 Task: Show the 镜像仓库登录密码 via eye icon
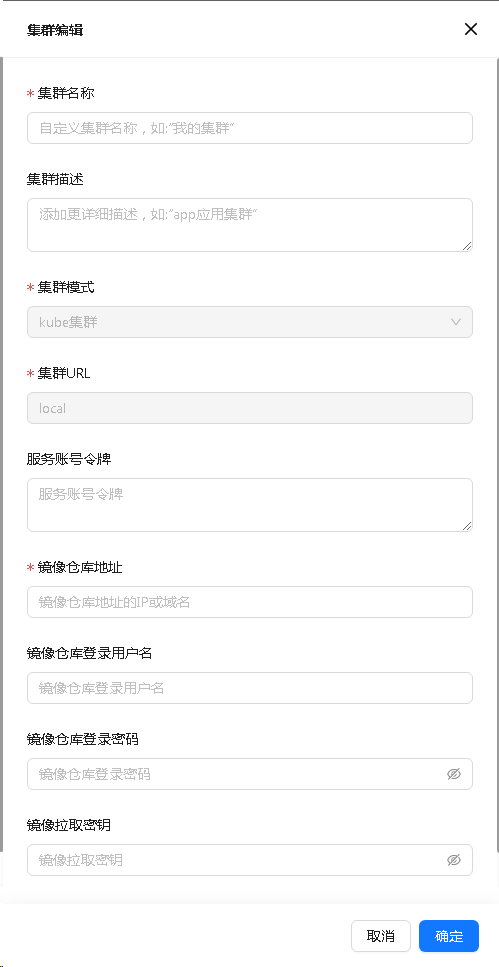[x=454, y=774]
